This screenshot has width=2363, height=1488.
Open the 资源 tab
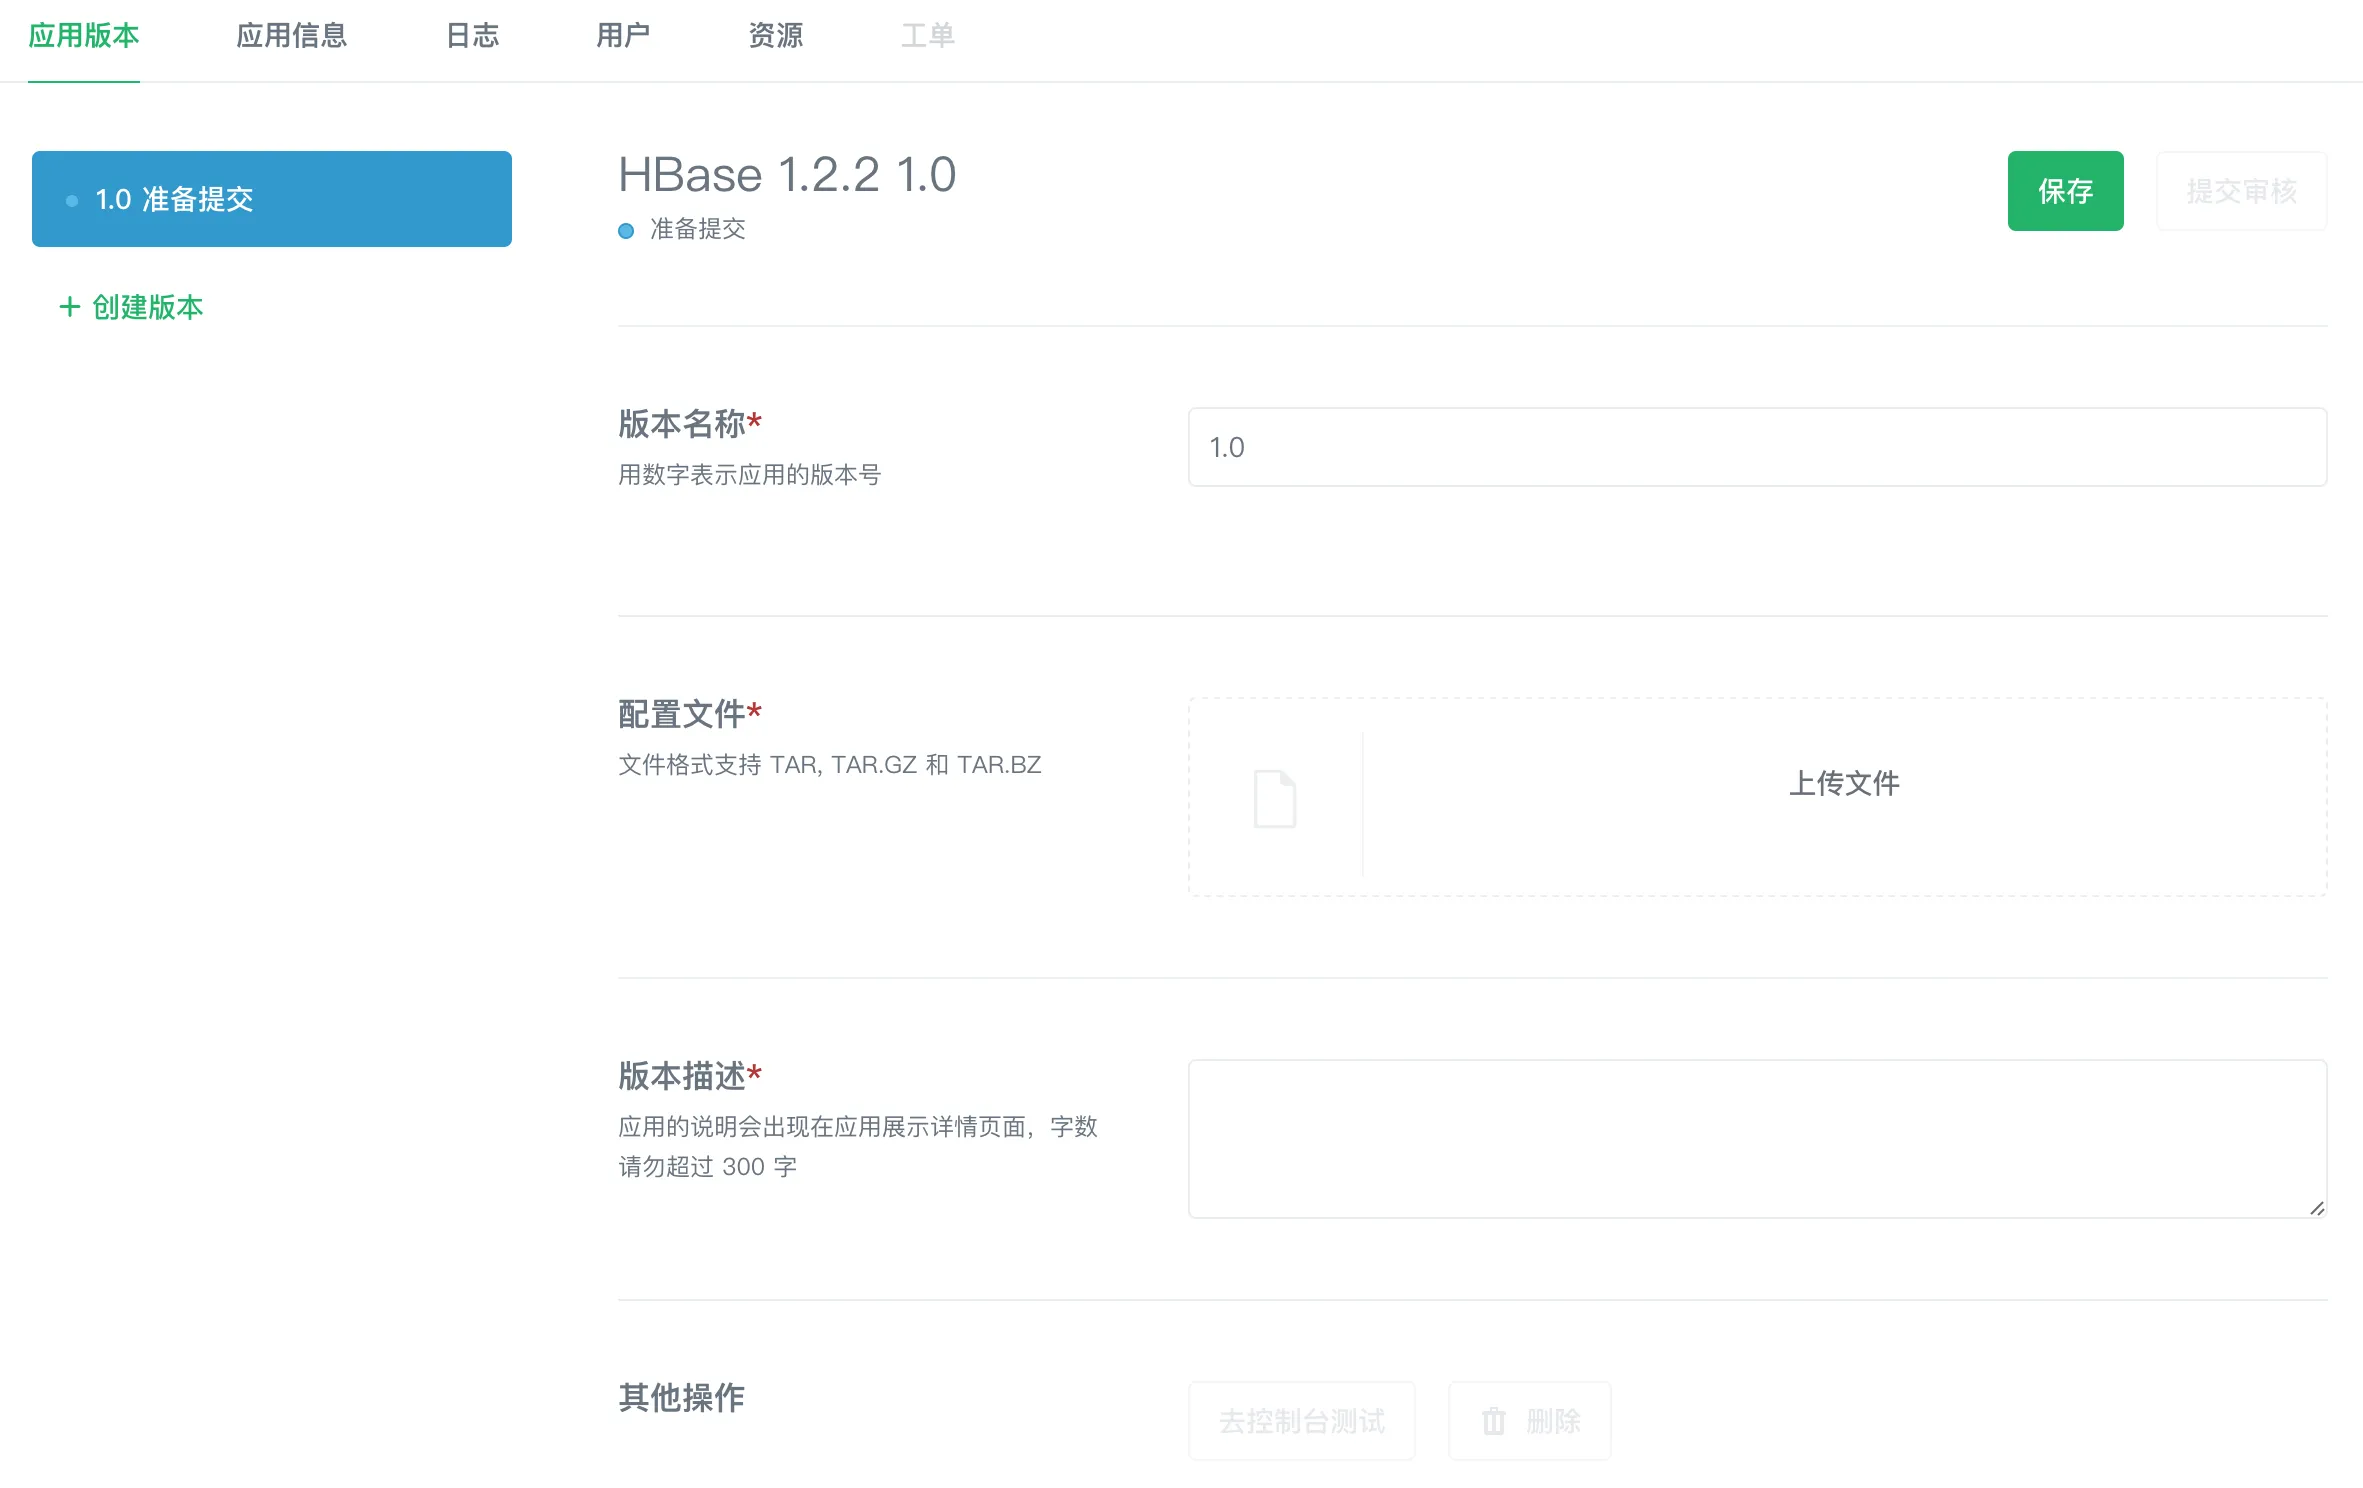pyautogui.click(x=774, y=35)
